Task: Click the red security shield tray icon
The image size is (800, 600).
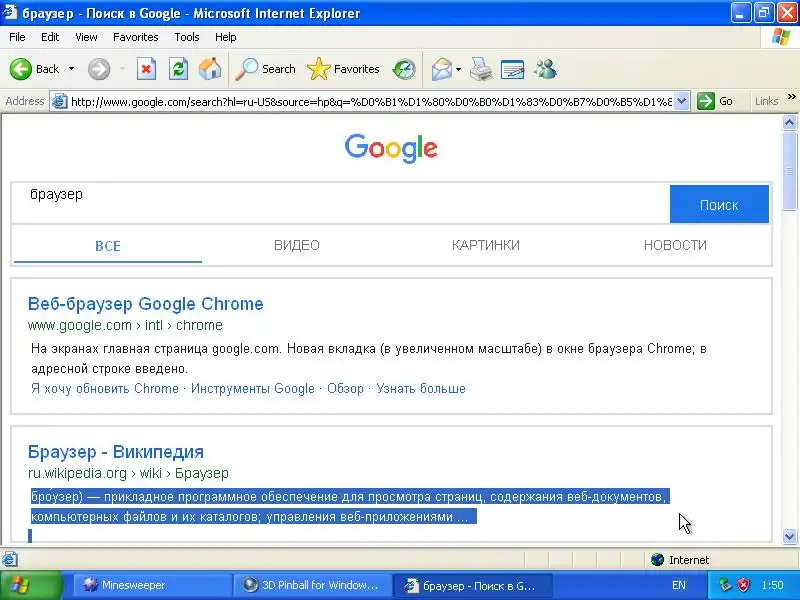Action: coord(744,585)
